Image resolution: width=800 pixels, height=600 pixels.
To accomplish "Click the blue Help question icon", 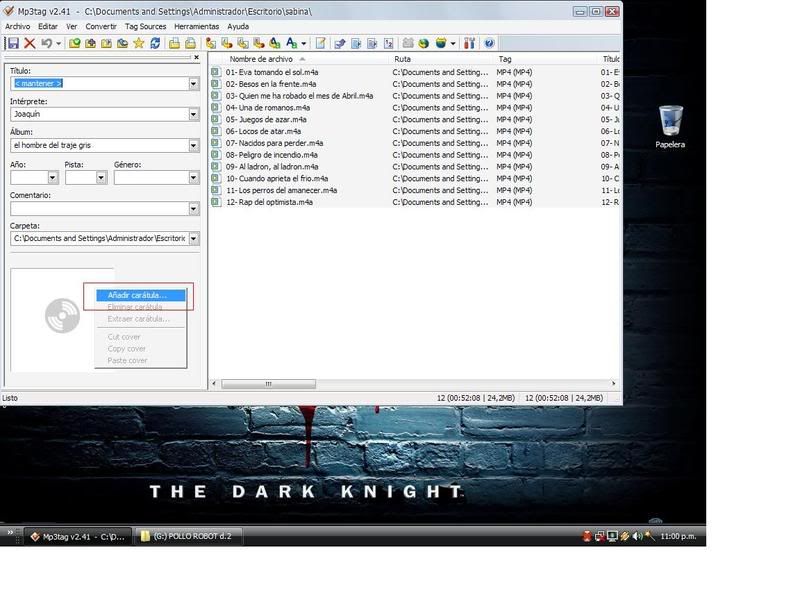I will [489, 43].
